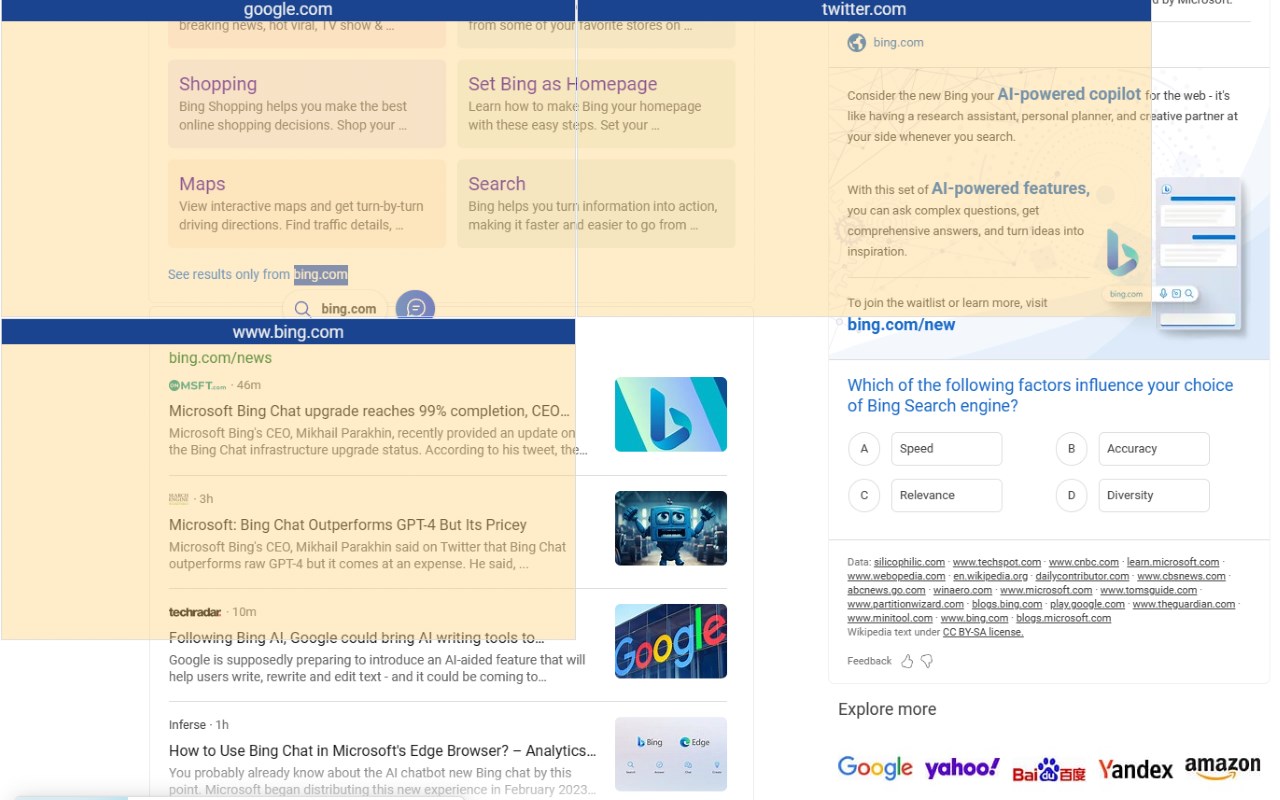Select the letter A option circle
The height and width of the screenshot is (800, 1280).
864,449
